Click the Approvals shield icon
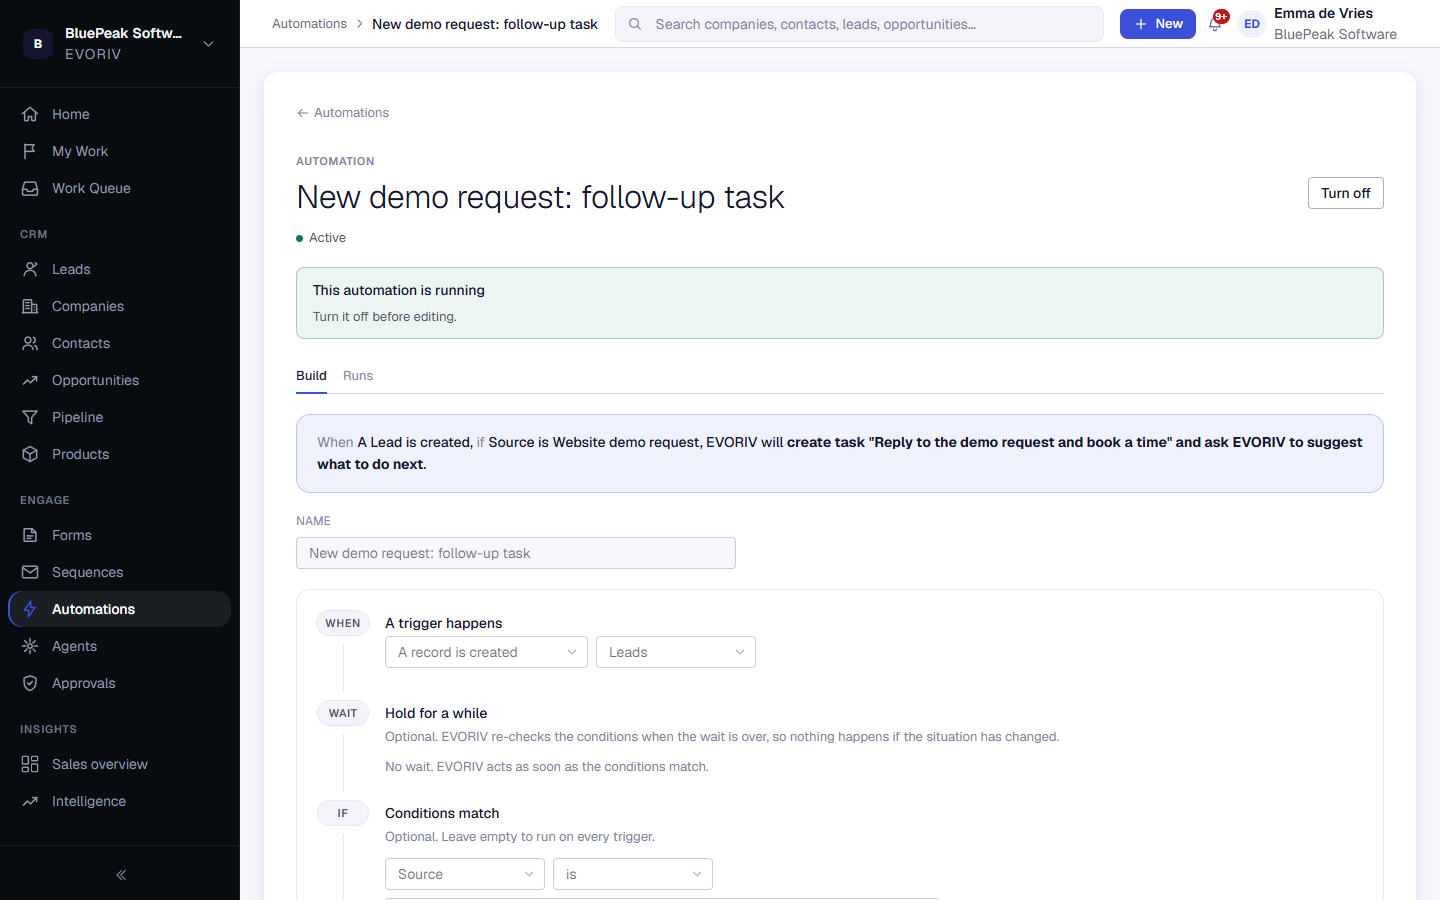 30,683
